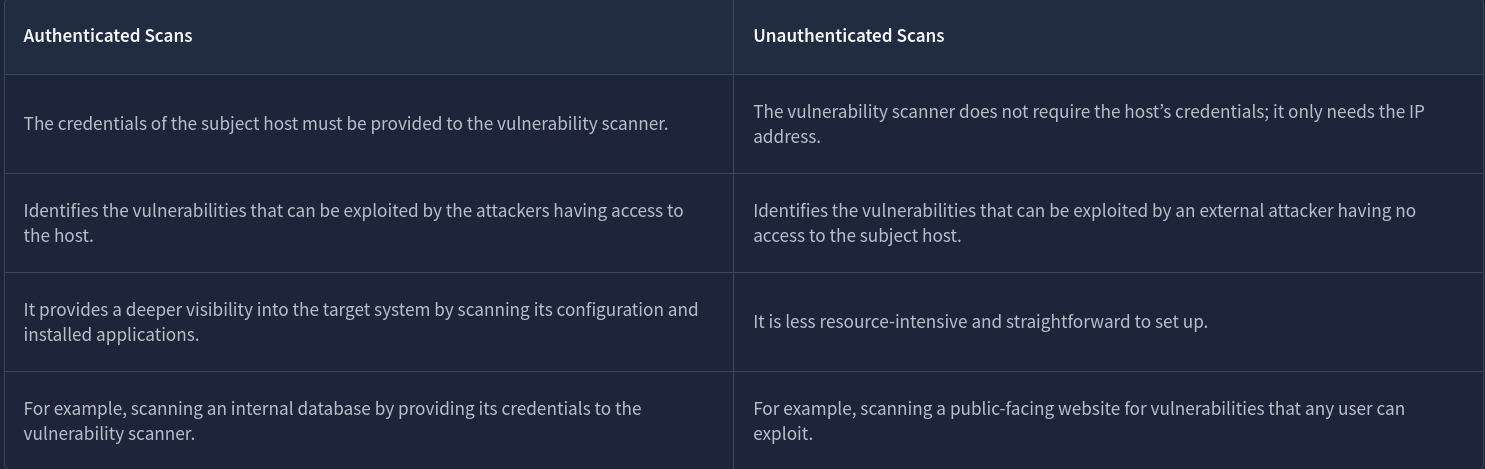Click the words 'installed applications'
The image size is (1485, 469).
coord(110,335)
